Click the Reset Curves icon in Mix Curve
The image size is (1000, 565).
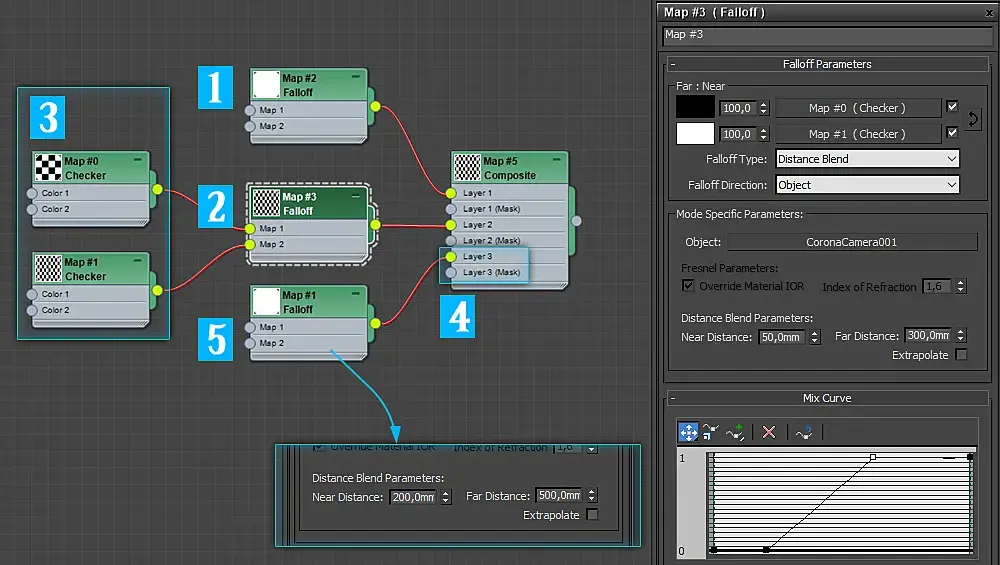coord(804,432)
